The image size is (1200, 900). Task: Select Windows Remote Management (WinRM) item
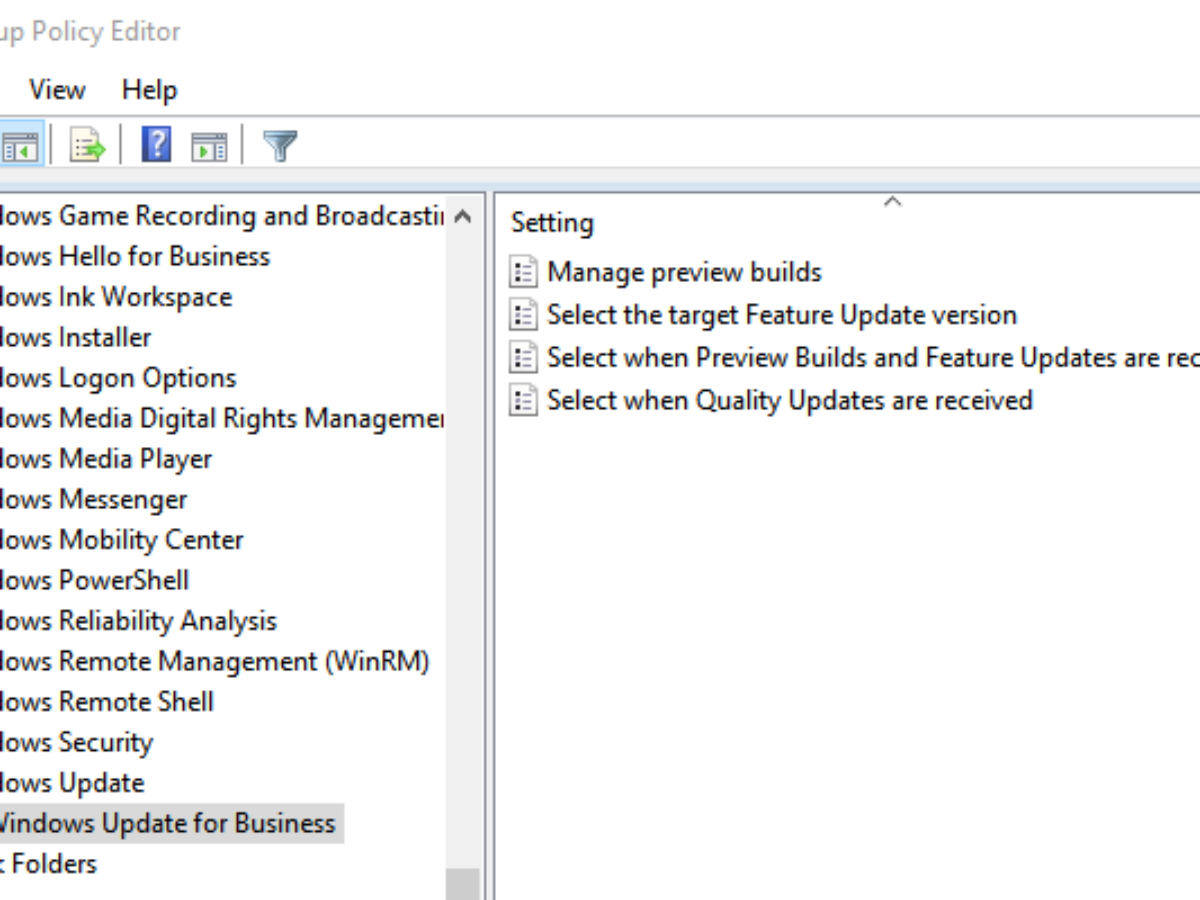click(215, 661)
